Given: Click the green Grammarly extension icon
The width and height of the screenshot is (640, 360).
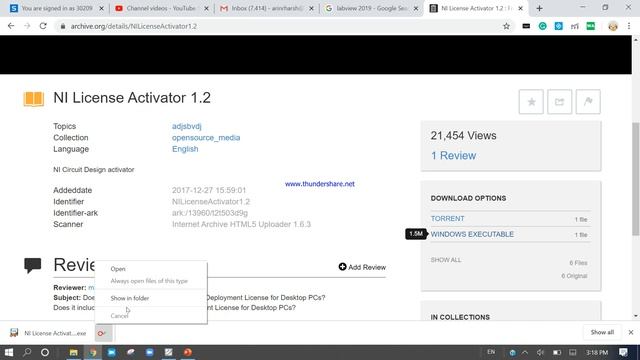Looking at the screenshot, I should (x=542, y=26).
